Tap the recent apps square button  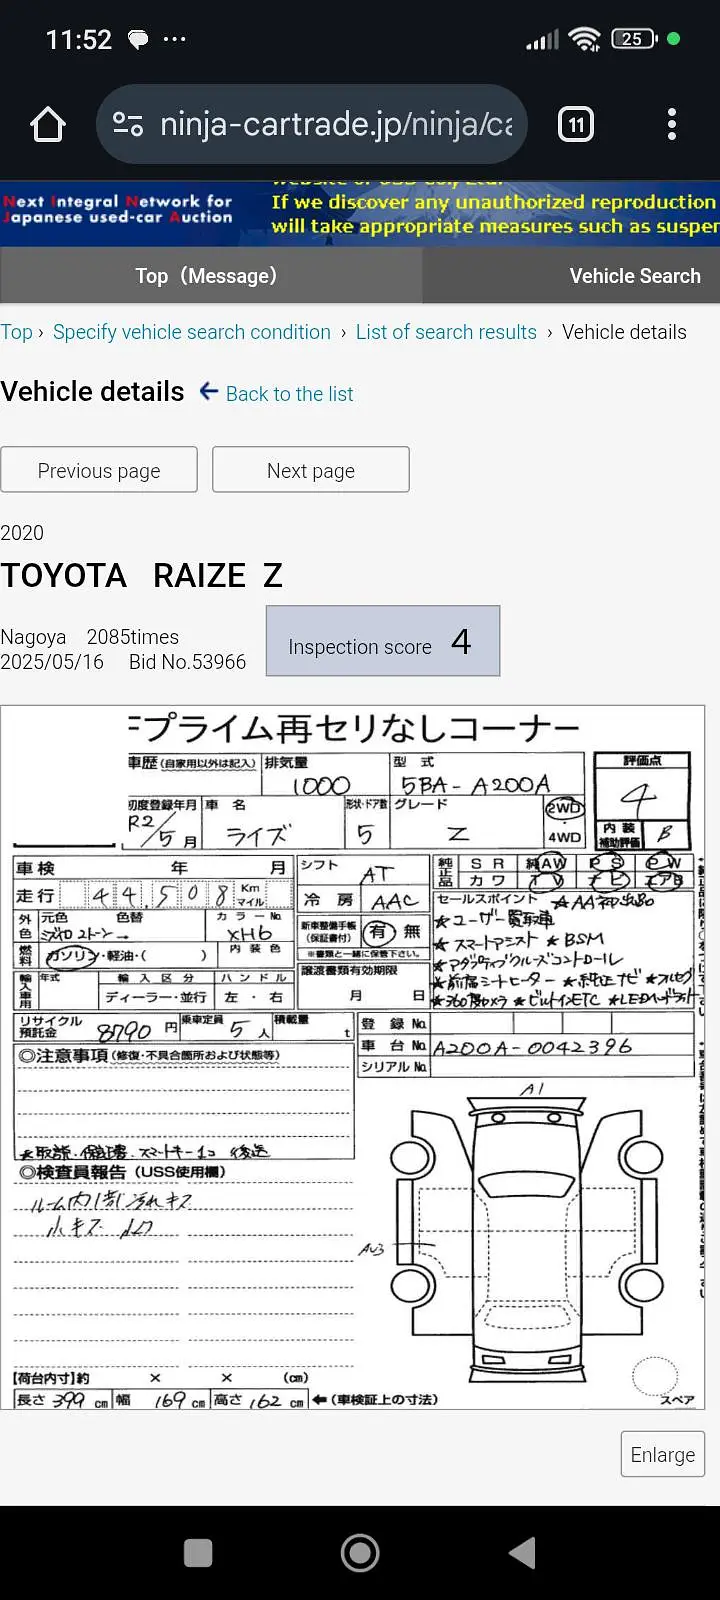coord(198,1553)
